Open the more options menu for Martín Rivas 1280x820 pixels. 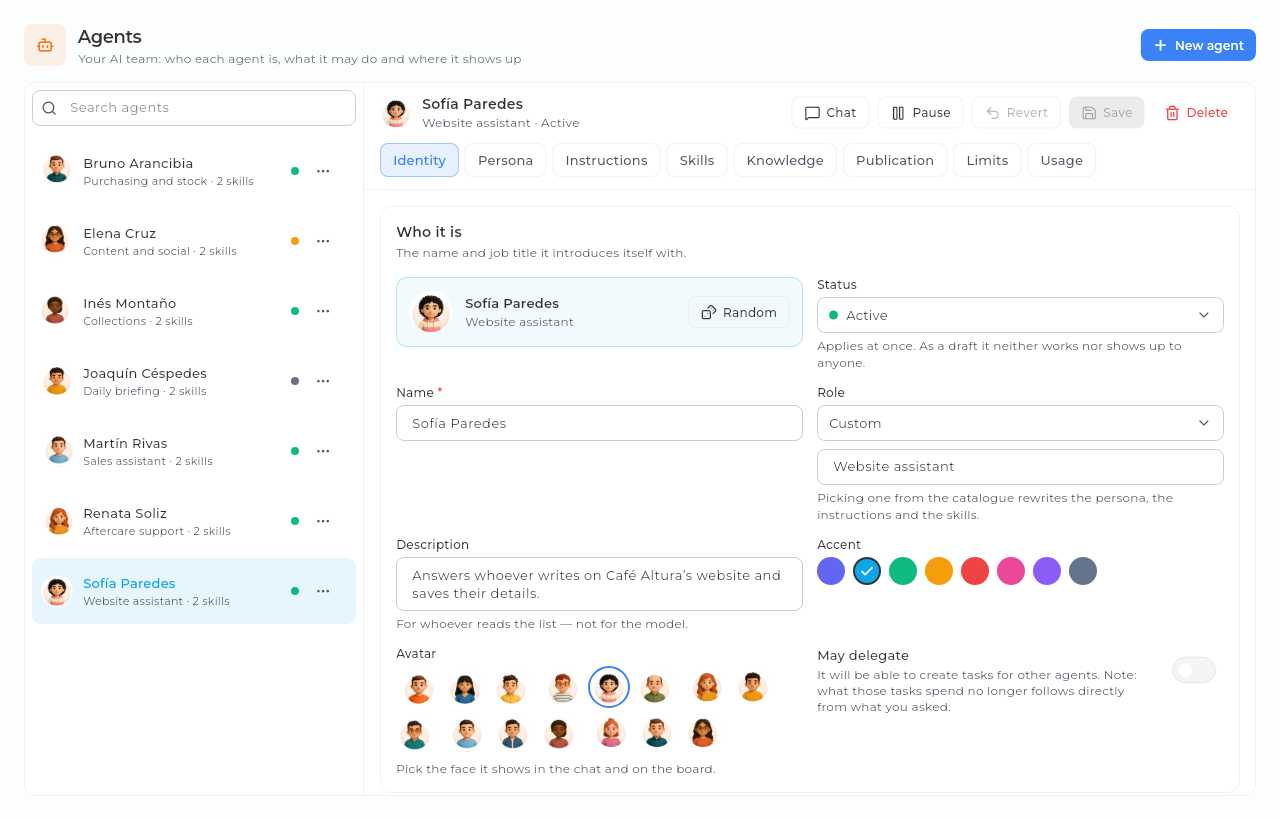(323, 451)
